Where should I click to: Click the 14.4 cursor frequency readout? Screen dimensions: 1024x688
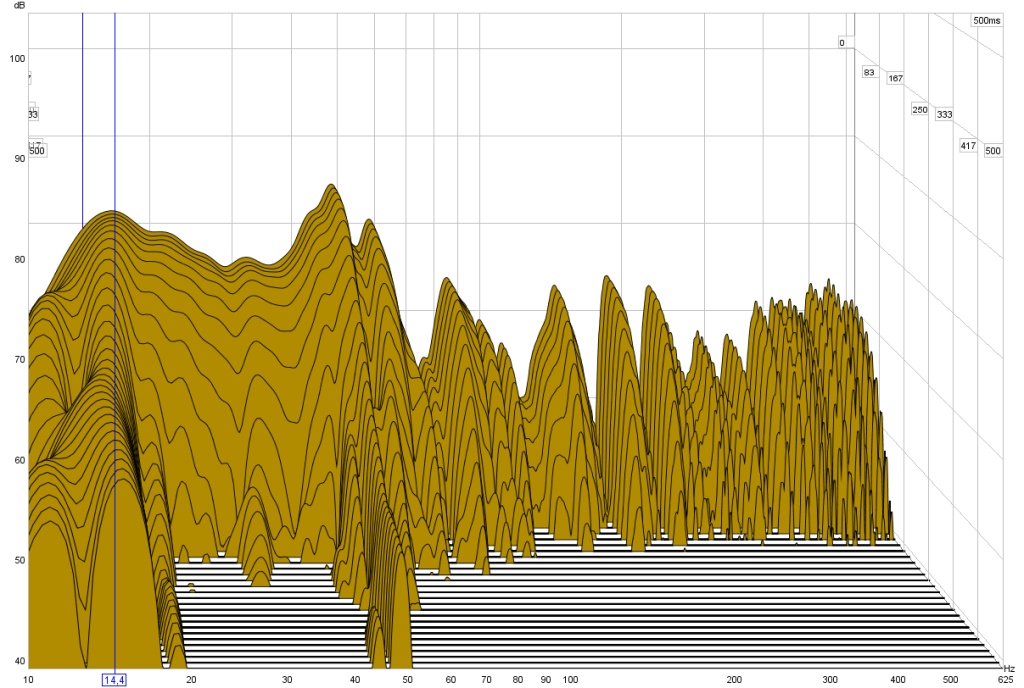coord(115,680)
